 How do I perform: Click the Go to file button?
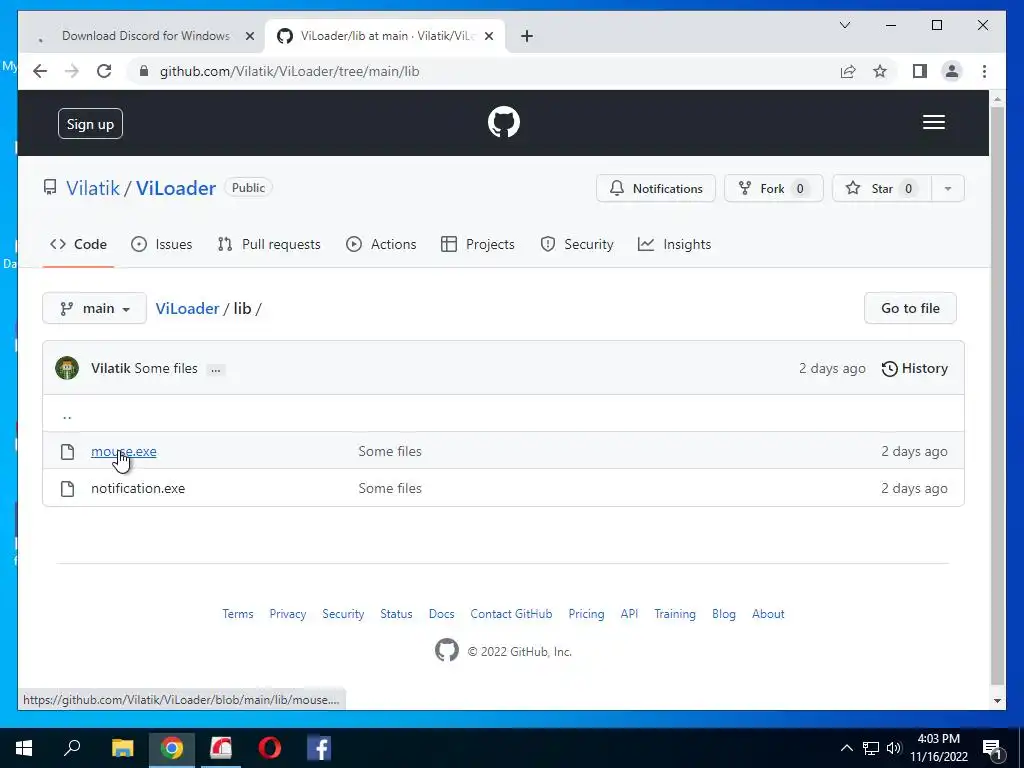pos(910,308)
